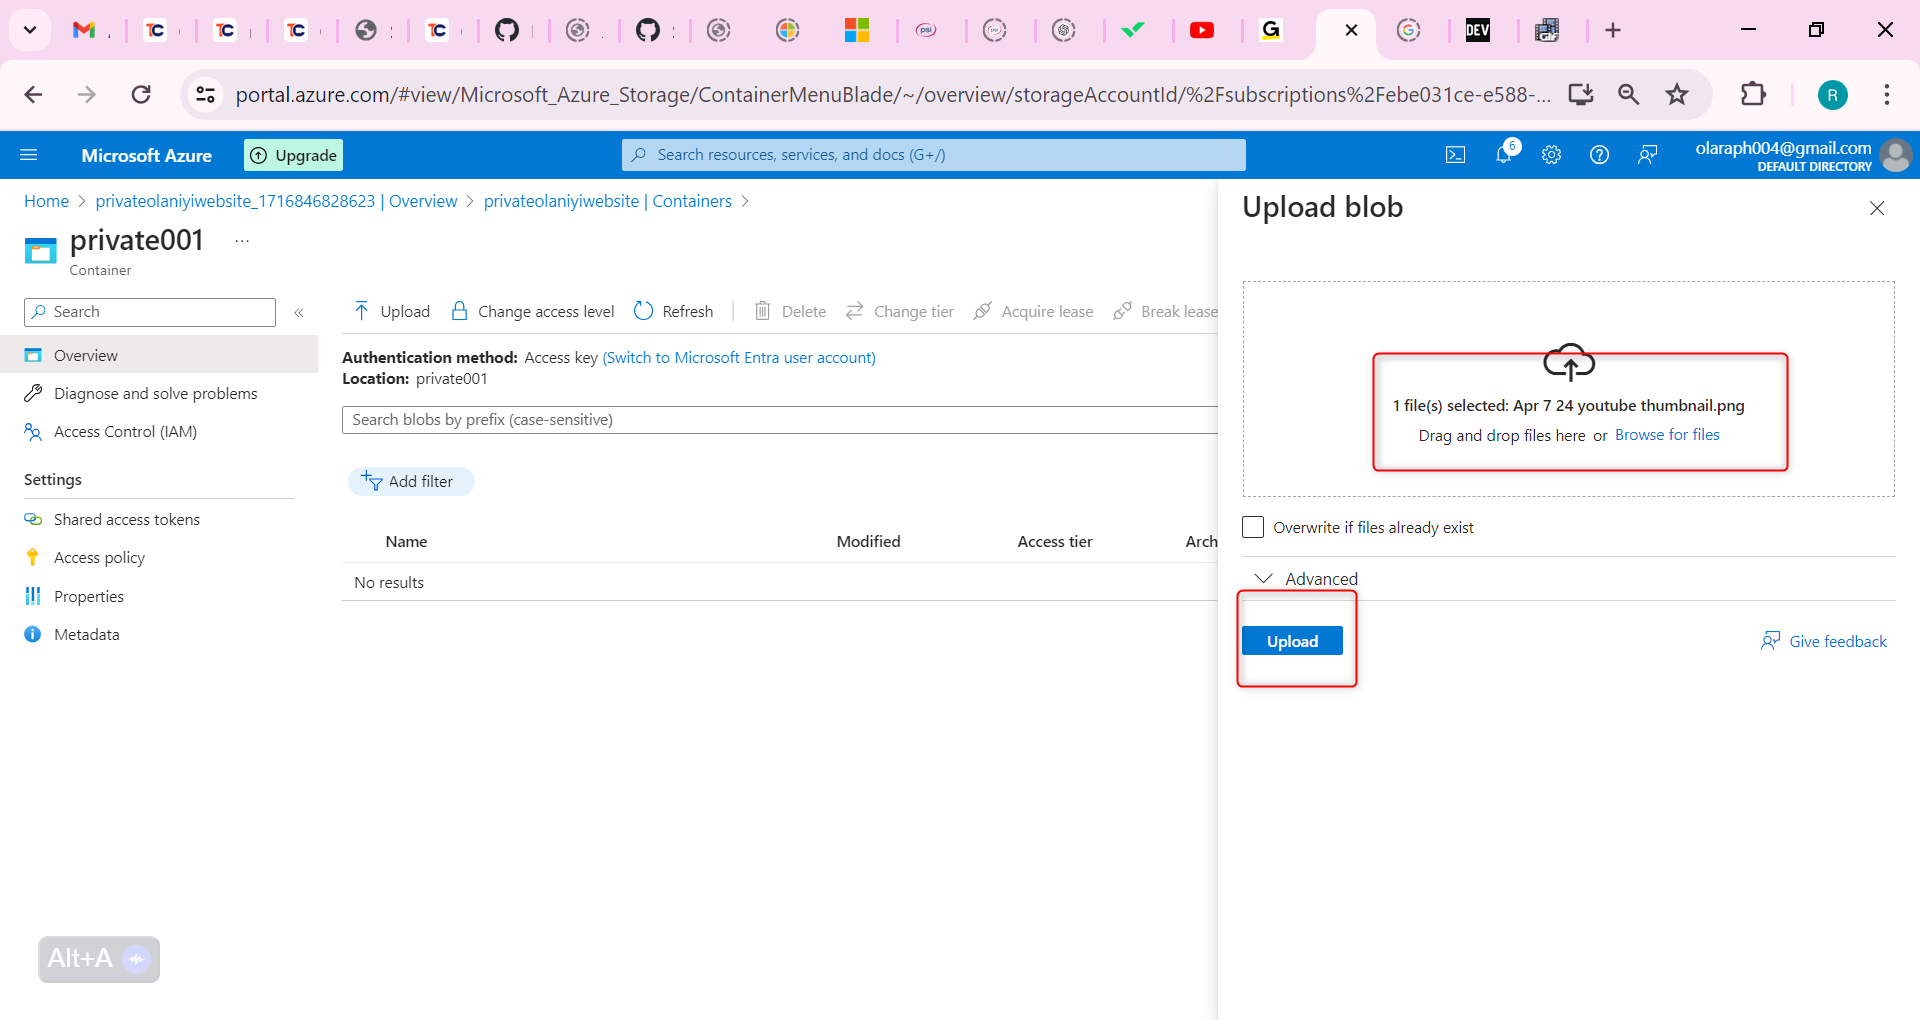1920x1020 pixels.
Task: Click the Refresh icon in the toolbar
Action: 643,311
